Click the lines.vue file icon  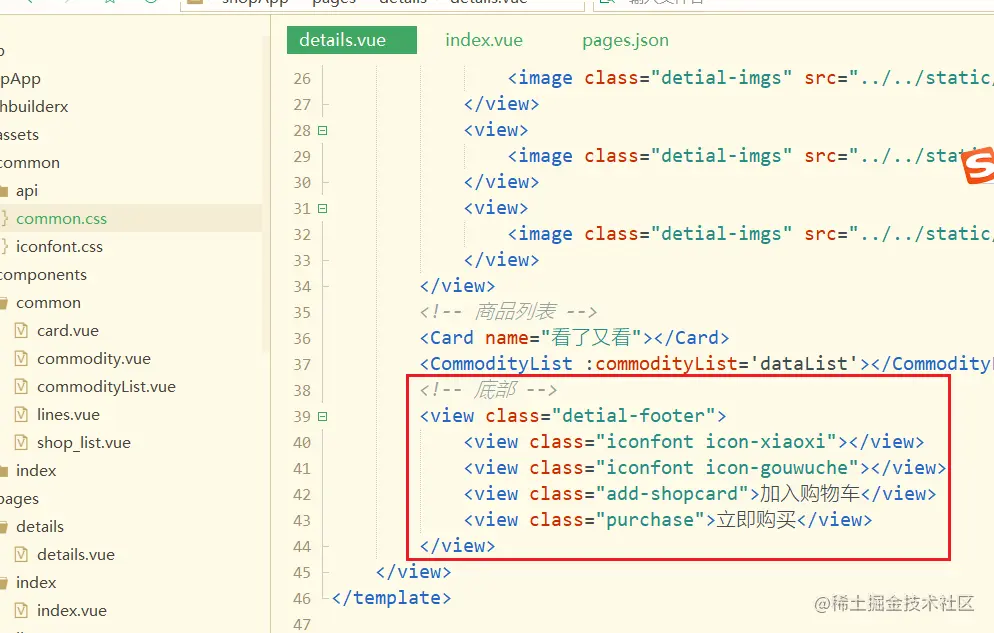click(x=22, y=414)
